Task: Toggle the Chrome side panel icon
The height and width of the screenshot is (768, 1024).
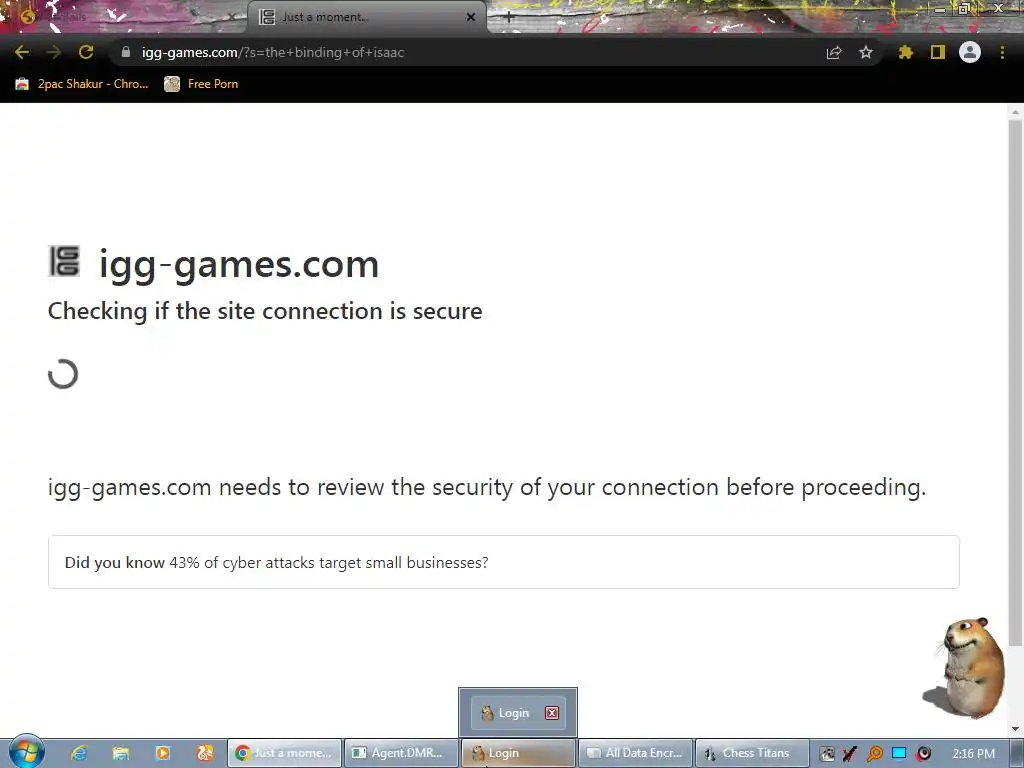Action: (x=938, y=52)
